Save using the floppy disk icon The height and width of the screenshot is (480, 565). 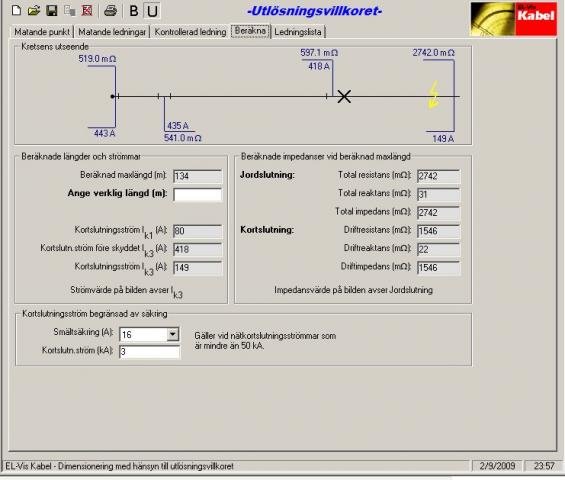pyautogui.click(x=52, y=10)
